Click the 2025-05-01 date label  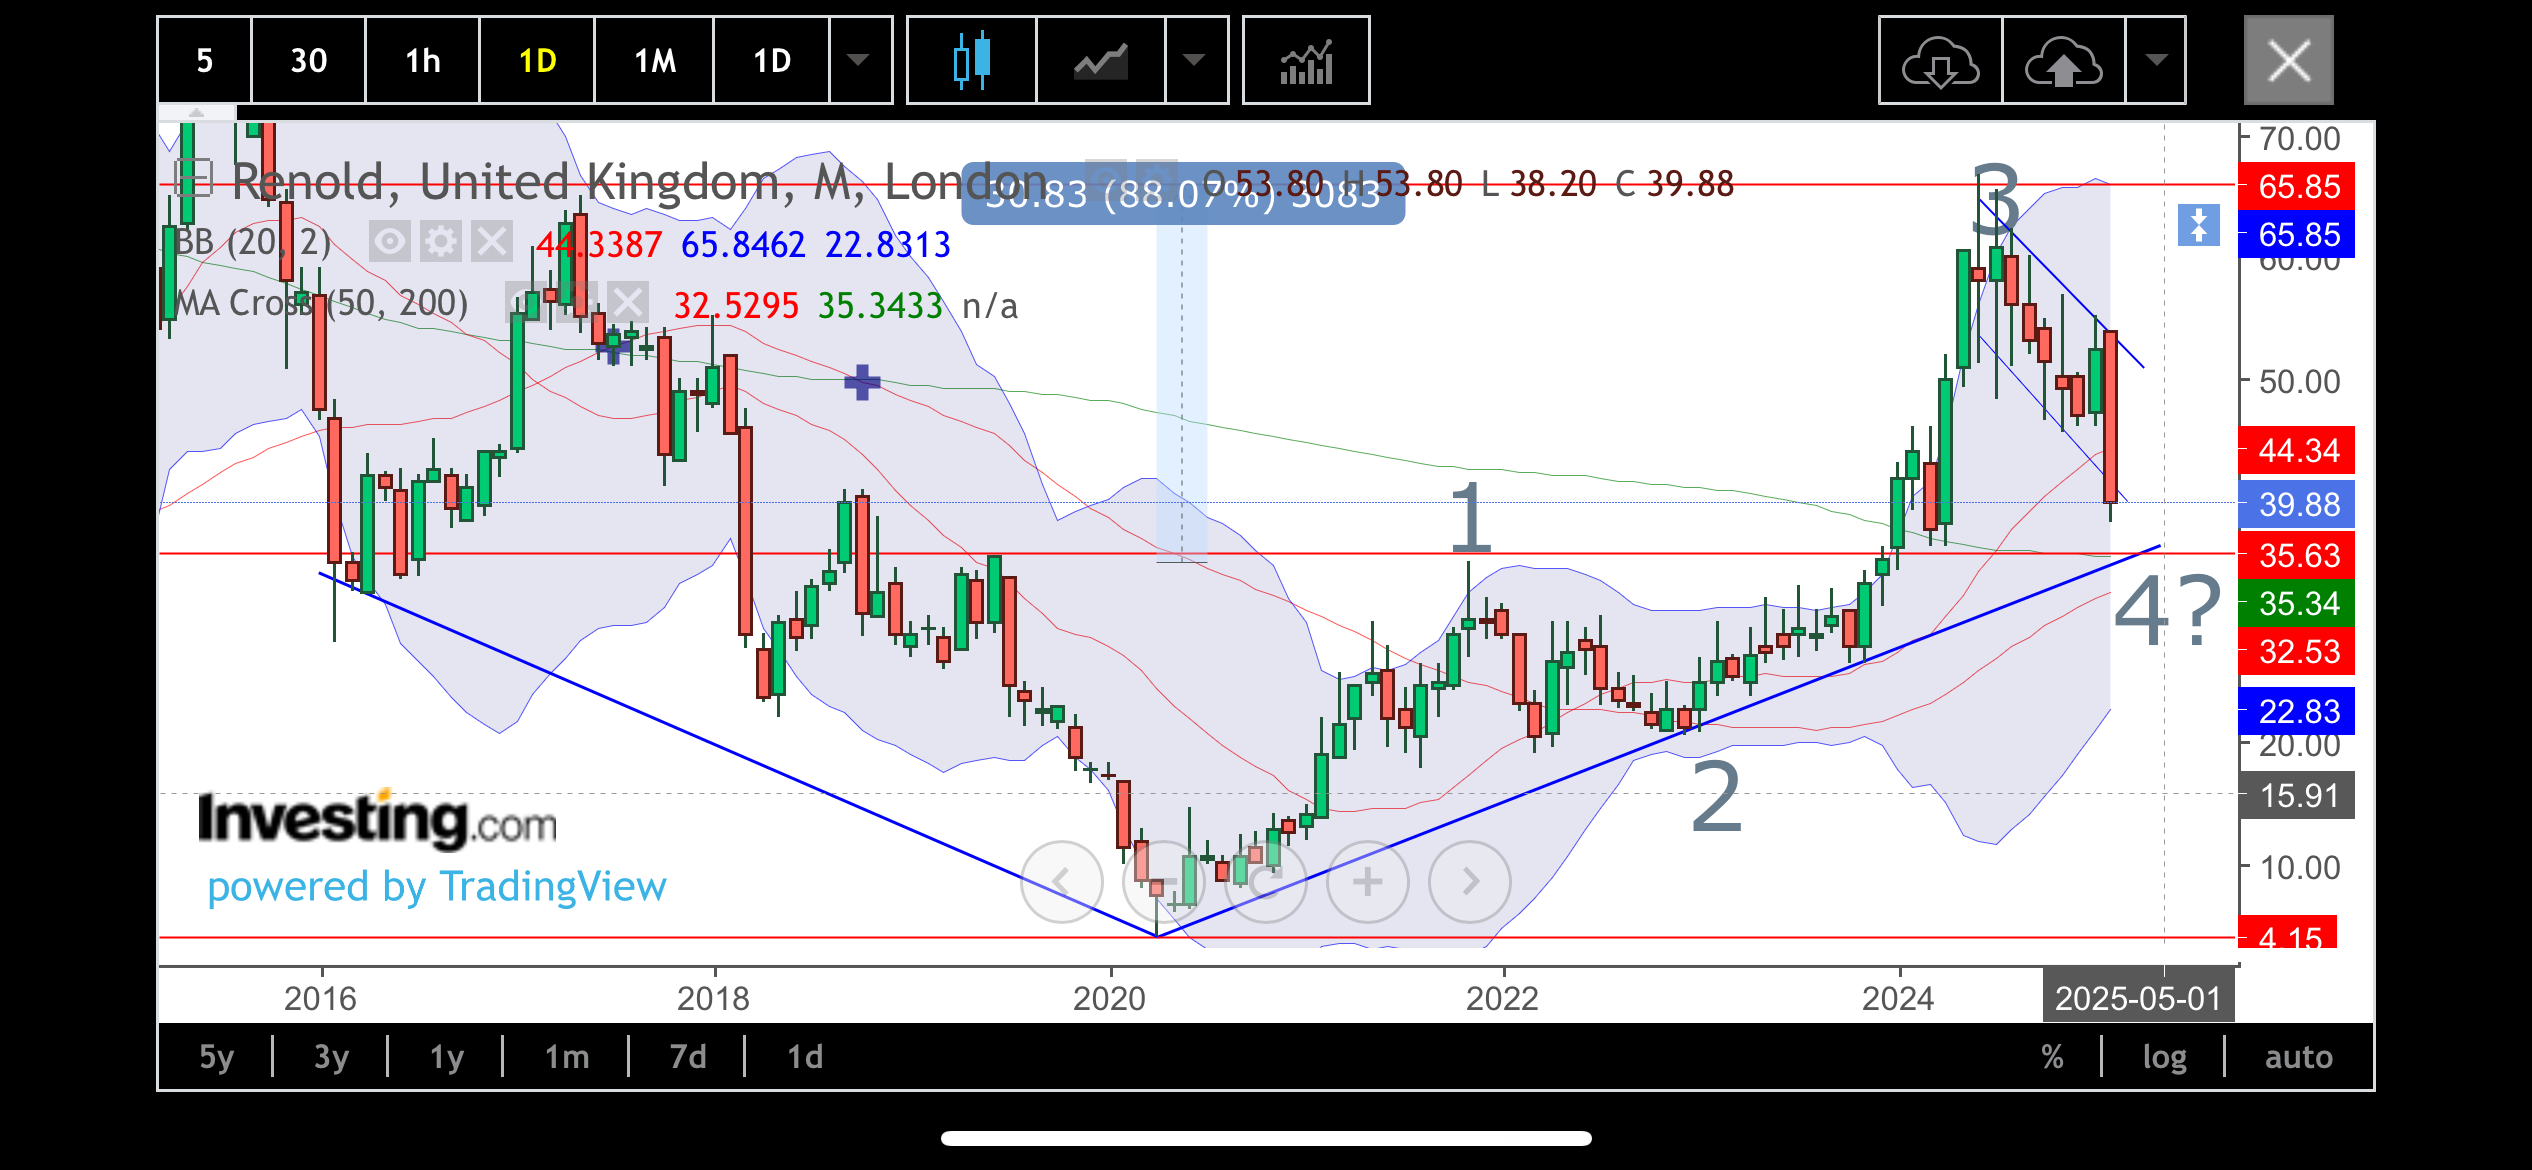tap(2138, 998)
